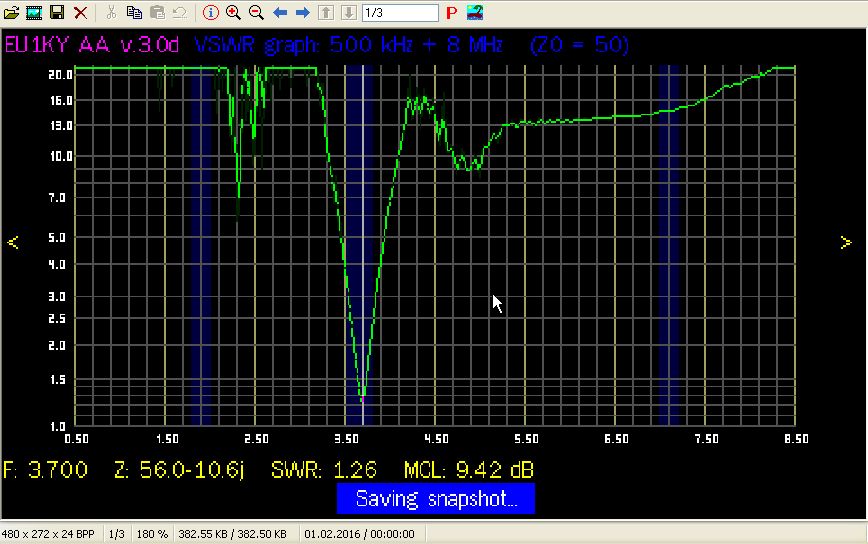Show image information with the red info icon
Viewport: 868px width, 544px height.
pyautogui.click(x=210, y=13)
